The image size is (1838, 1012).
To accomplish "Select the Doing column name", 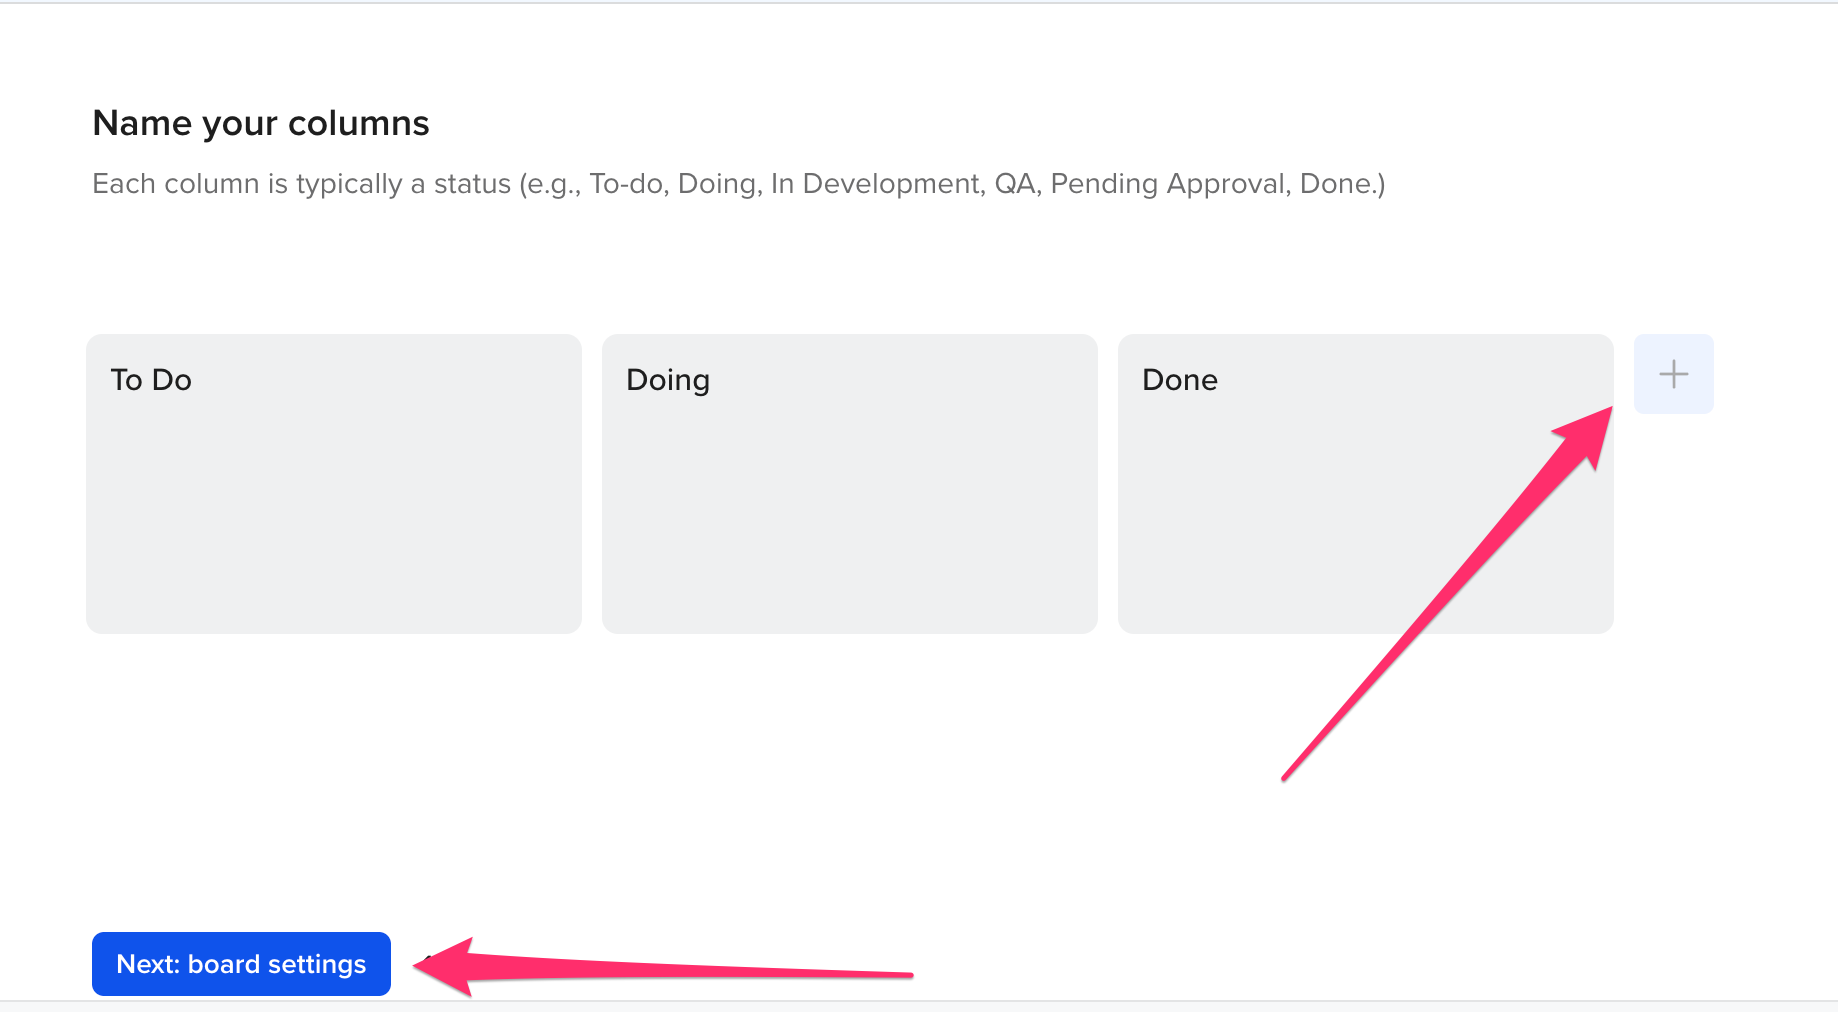I will (x=668, y=380).
